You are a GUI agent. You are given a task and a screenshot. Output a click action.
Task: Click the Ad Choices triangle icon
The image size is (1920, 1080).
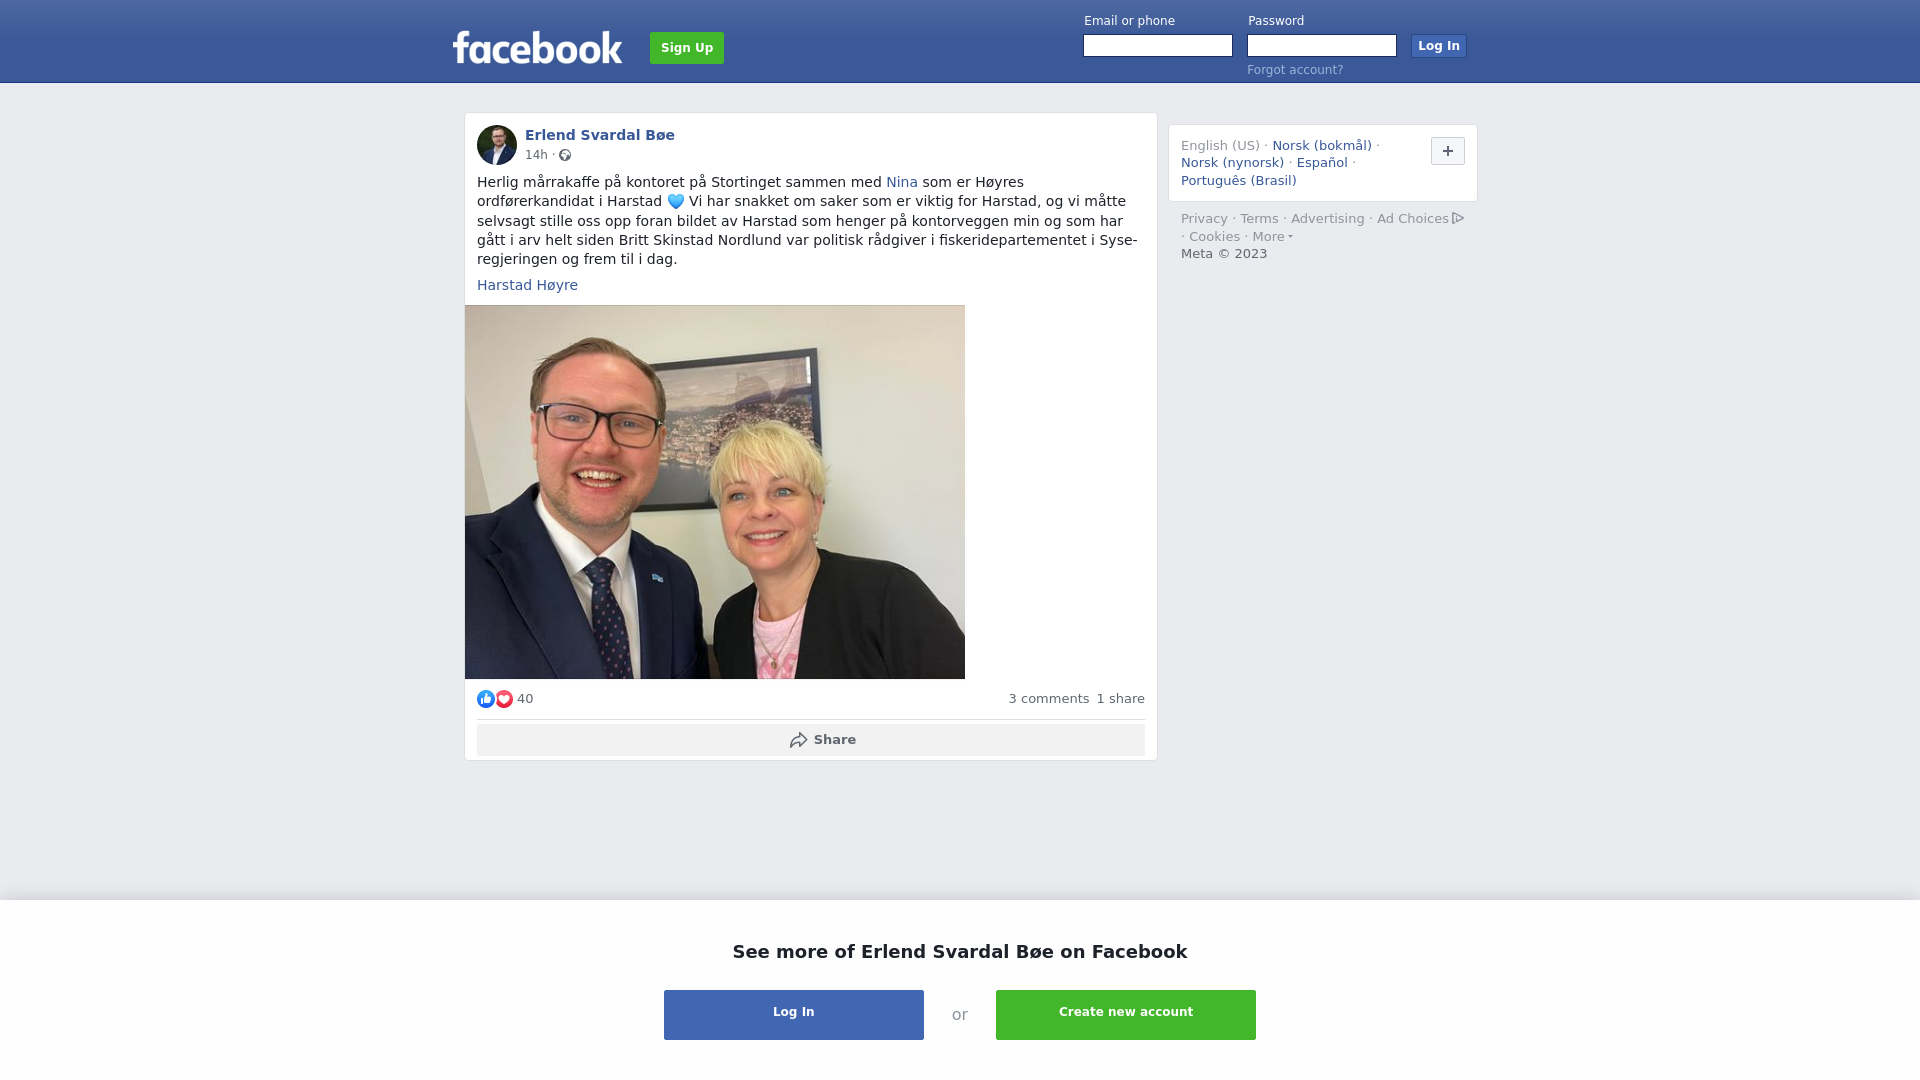(x=1458, y=218)
